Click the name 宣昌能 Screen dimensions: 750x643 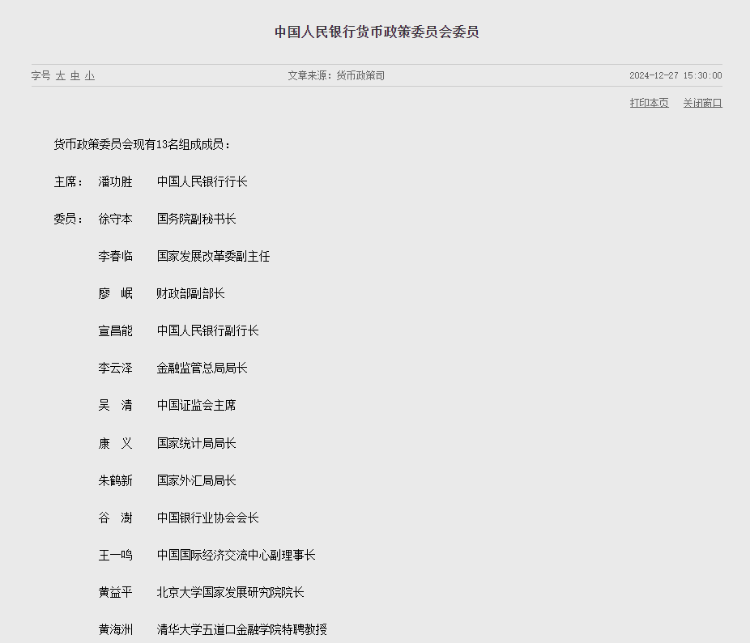tap(115, 331)
